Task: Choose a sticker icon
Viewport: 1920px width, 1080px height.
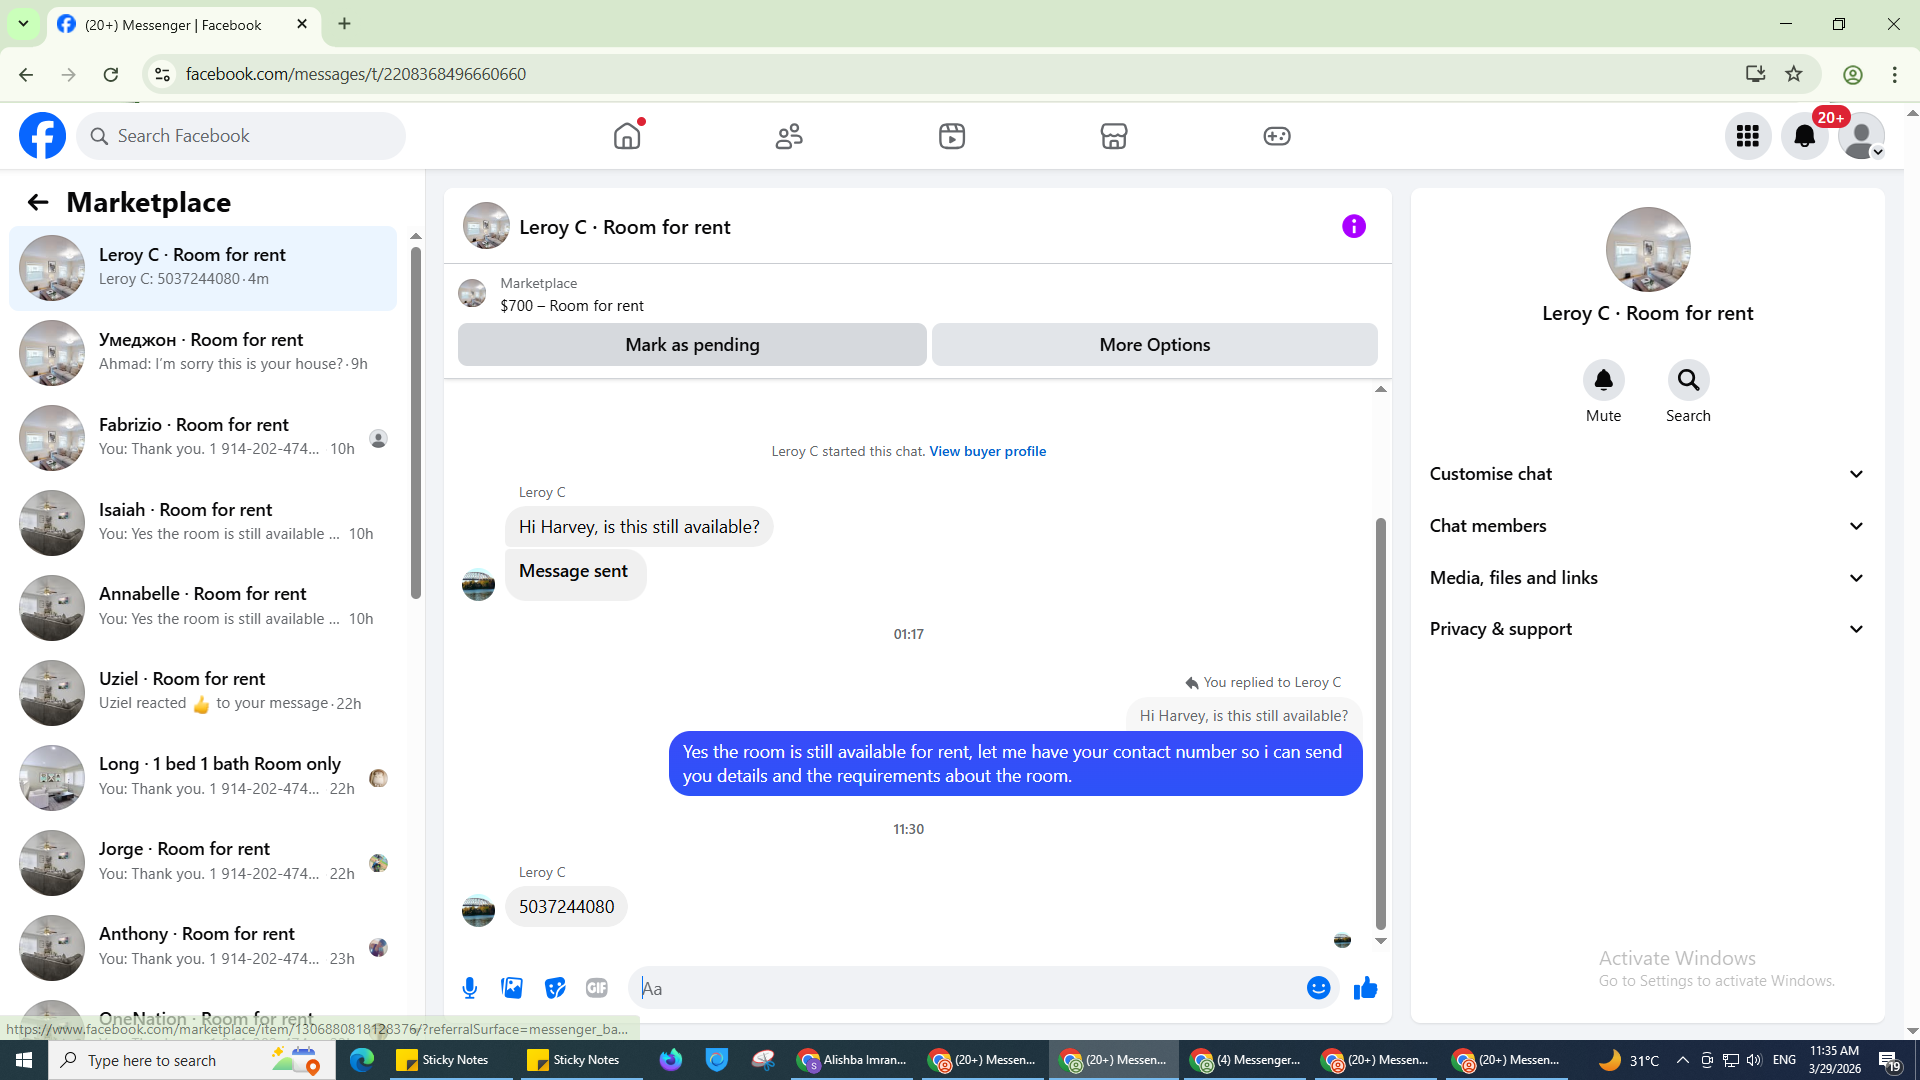Action: point(555,989)
